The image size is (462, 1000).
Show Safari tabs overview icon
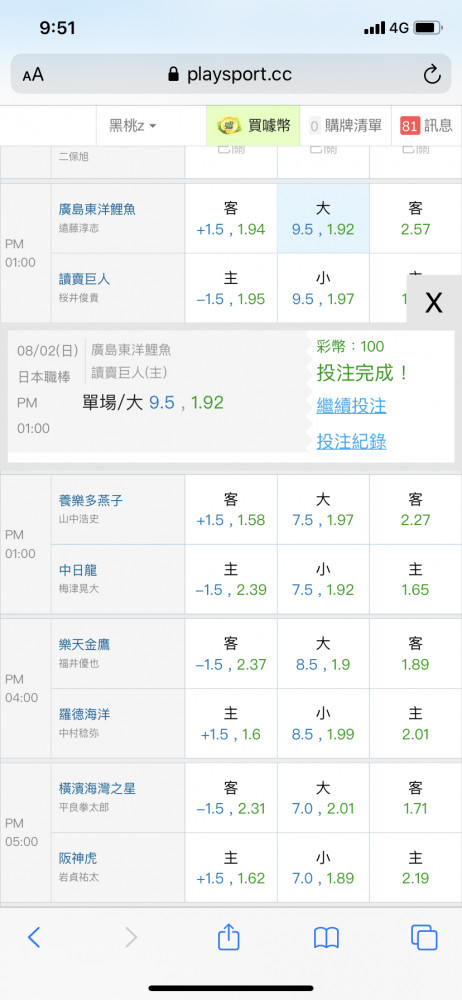click(x=424, y=938)
